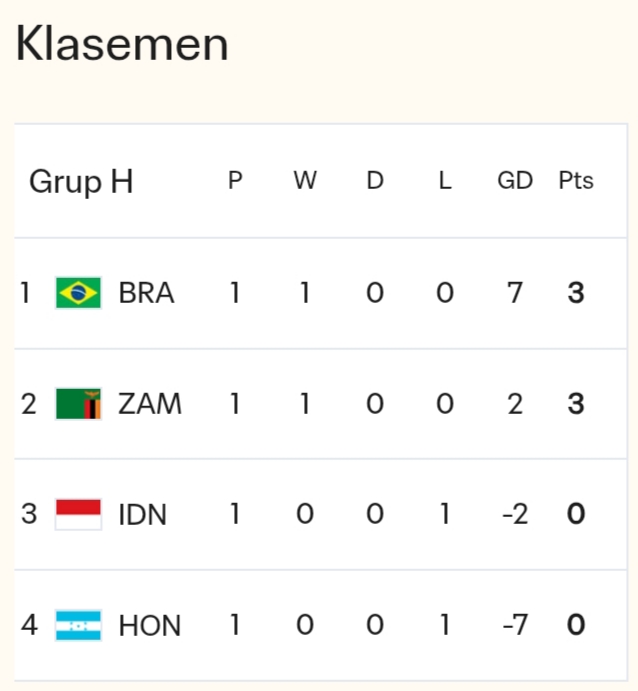638x691 pixels.
Task: Click the Grup H table title
Action: pyautogui.click(x=81, y=182)
